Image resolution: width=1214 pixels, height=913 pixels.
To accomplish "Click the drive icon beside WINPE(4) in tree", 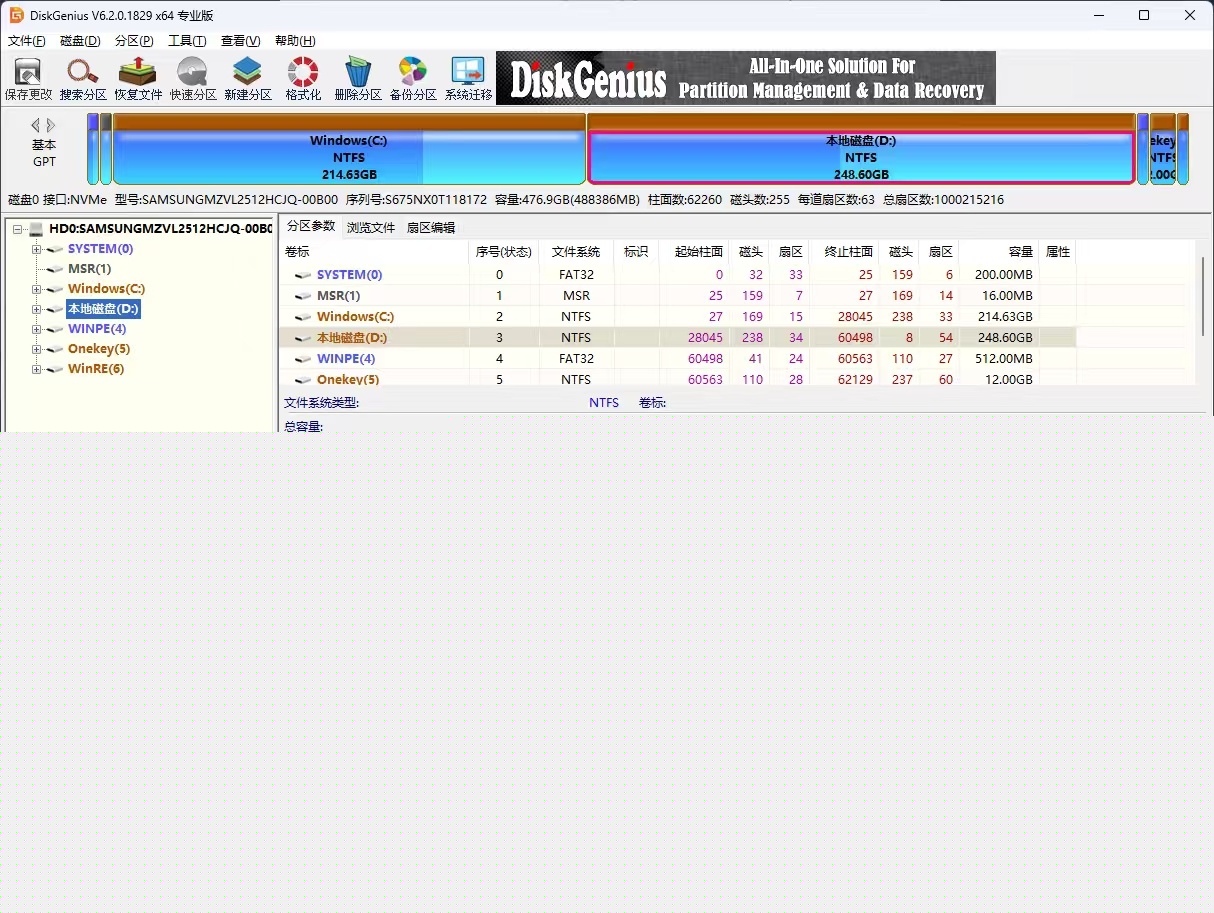I will [55, 329].
